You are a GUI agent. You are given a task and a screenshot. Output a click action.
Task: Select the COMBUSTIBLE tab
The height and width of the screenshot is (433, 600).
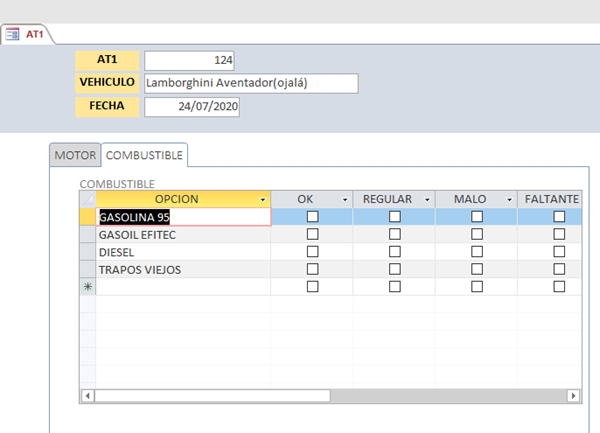click(144, 156)
